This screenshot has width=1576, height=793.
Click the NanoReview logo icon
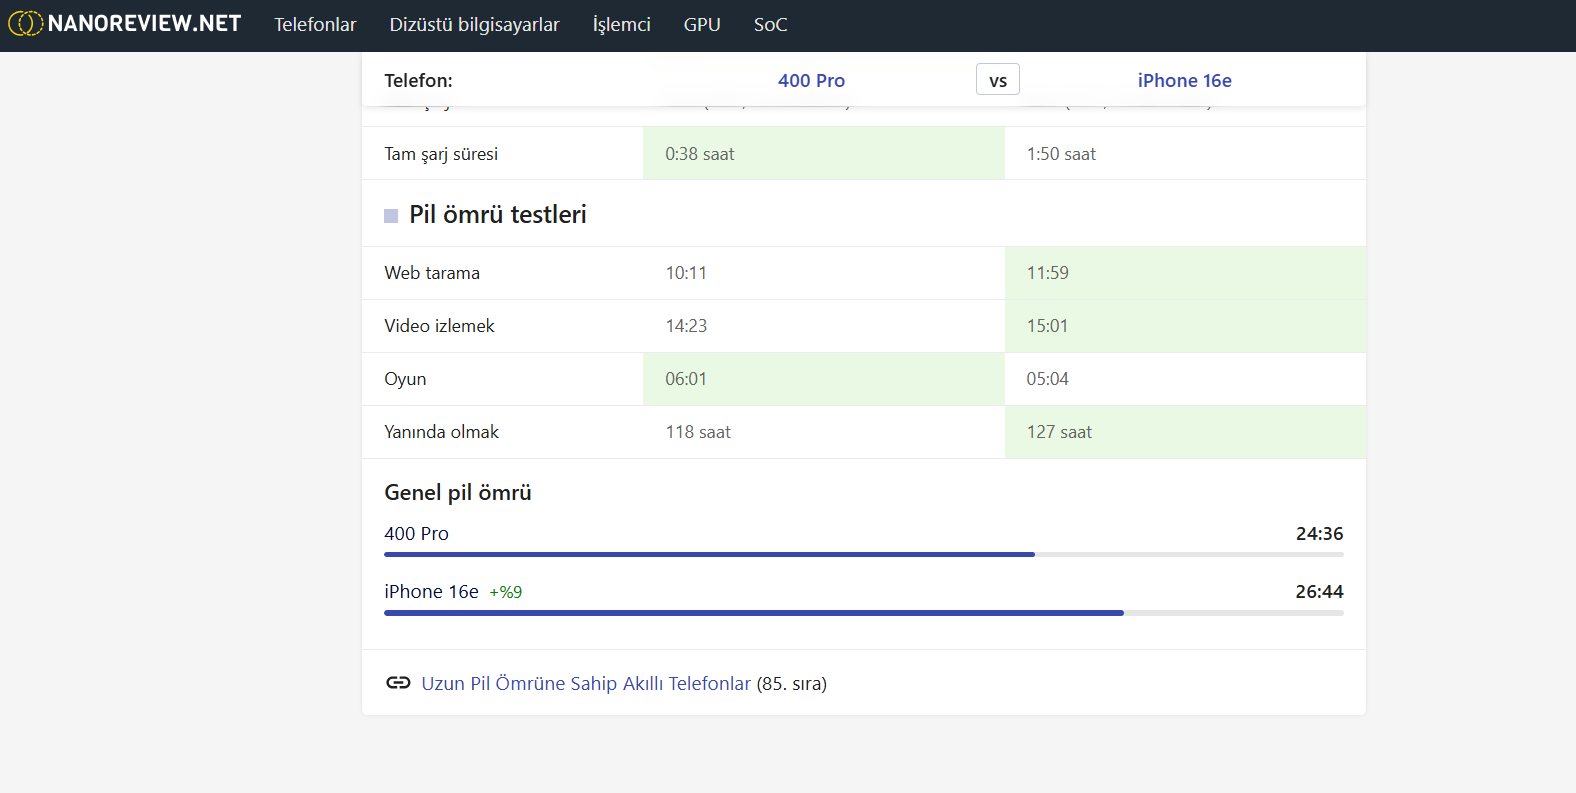pos(26,23)
